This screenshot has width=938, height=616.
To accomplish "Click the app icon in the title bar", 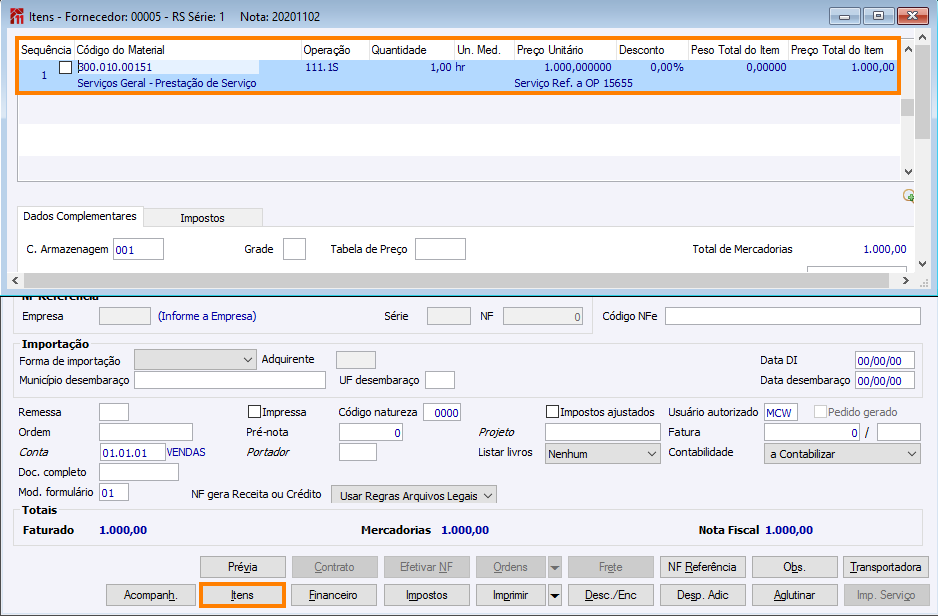I will tap(16, 16).
